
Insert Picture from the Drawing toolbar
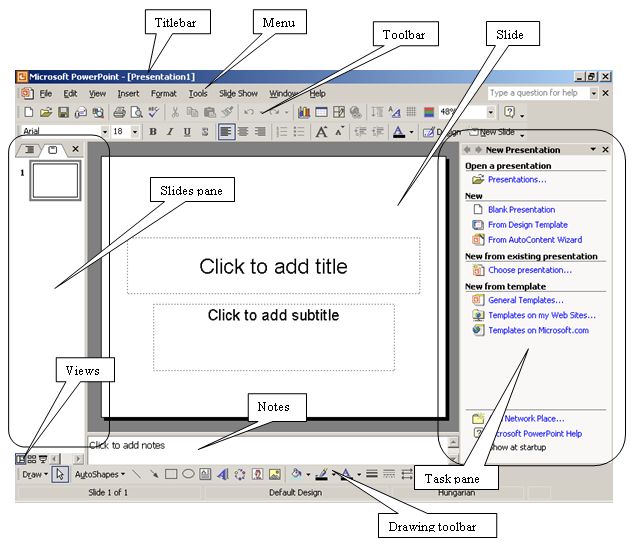[x=275, y=474]
